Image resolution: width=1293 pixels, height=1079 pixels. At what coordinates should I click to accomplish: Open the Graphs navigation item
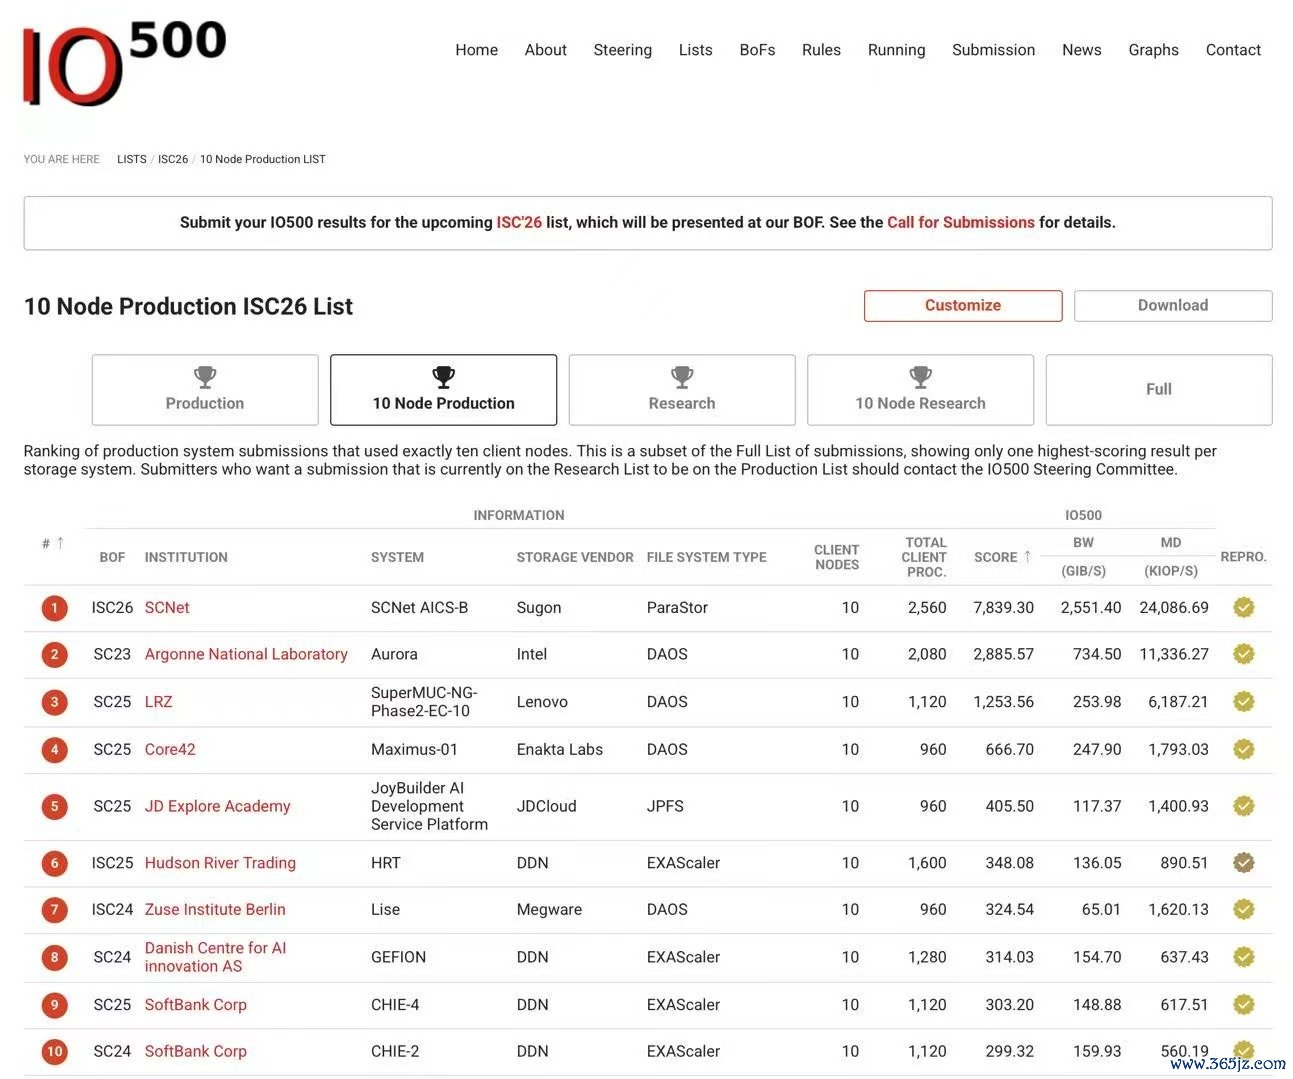point(1153,50)
